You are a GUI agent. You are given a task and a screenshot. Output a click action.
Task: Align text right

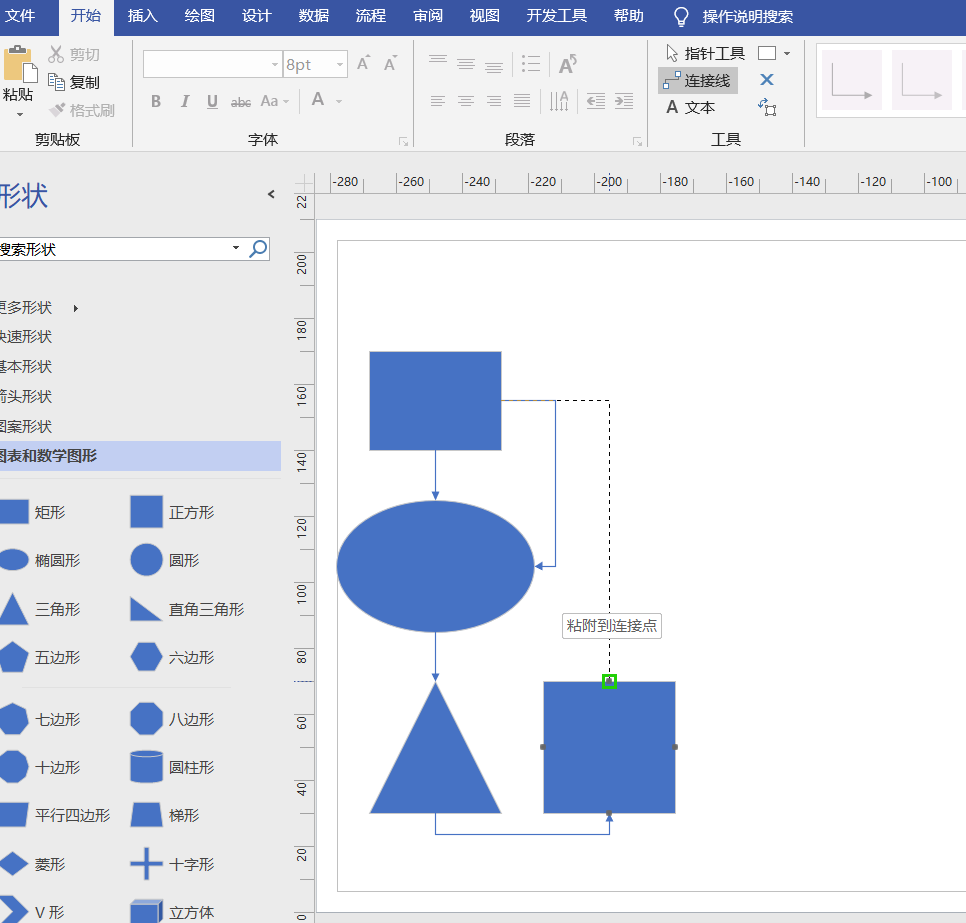(493, 101)
